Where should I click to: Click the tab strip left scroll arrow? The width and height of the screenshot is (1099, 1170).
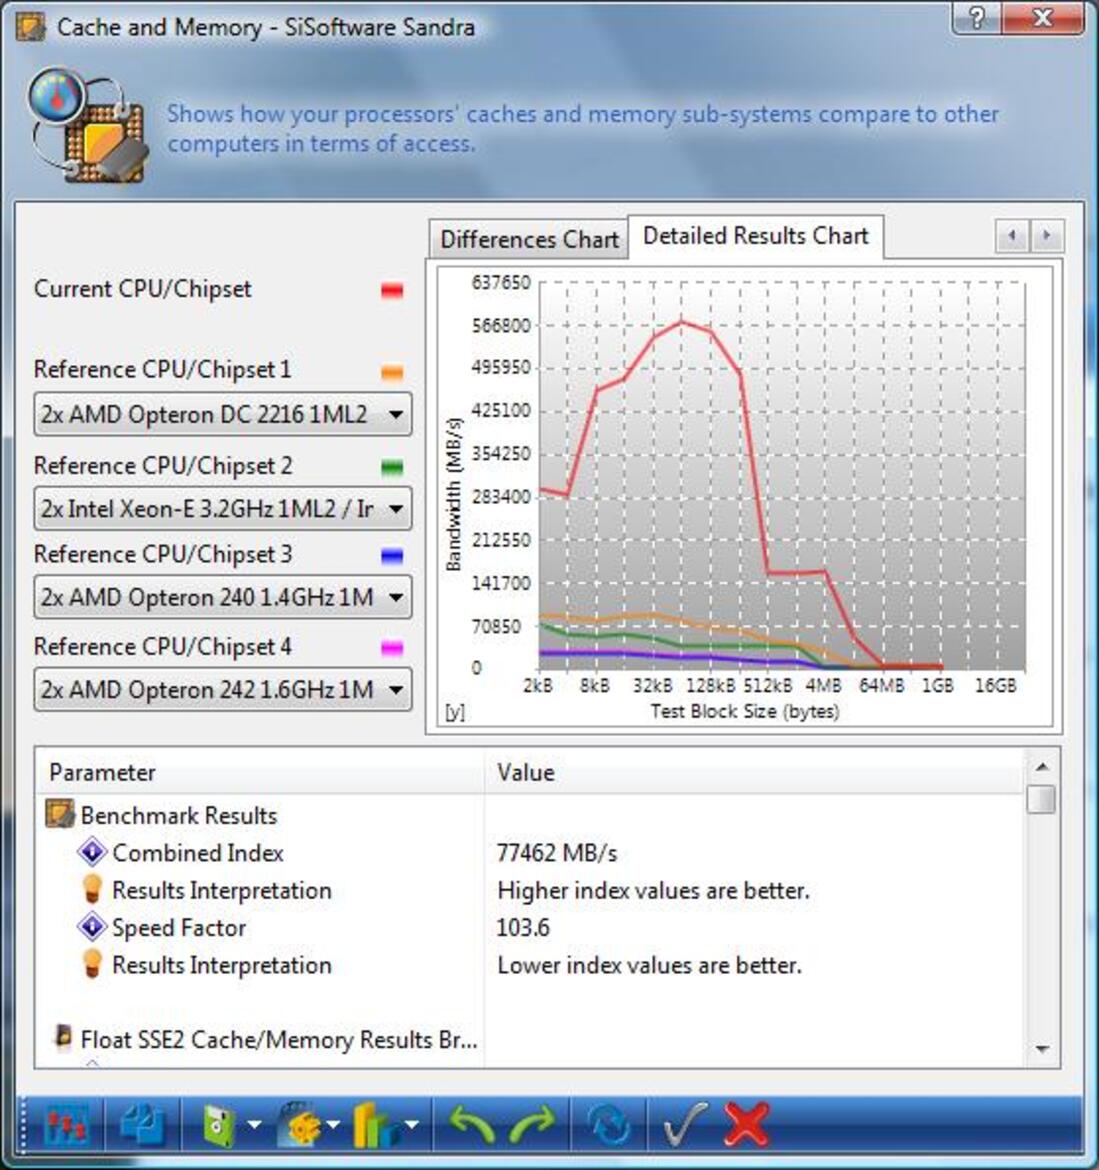[1012, 237]
